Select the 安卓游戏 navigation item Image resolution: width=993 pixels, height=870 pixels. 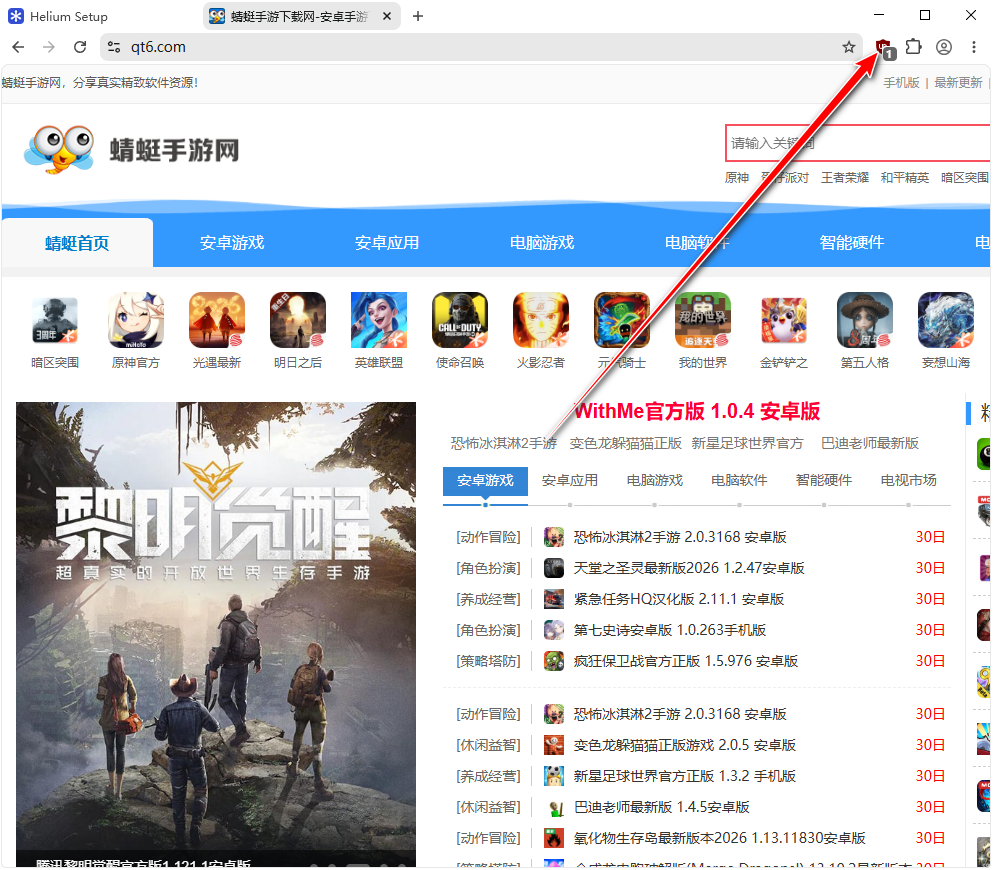pyautogui.click(x=232, y=243)
